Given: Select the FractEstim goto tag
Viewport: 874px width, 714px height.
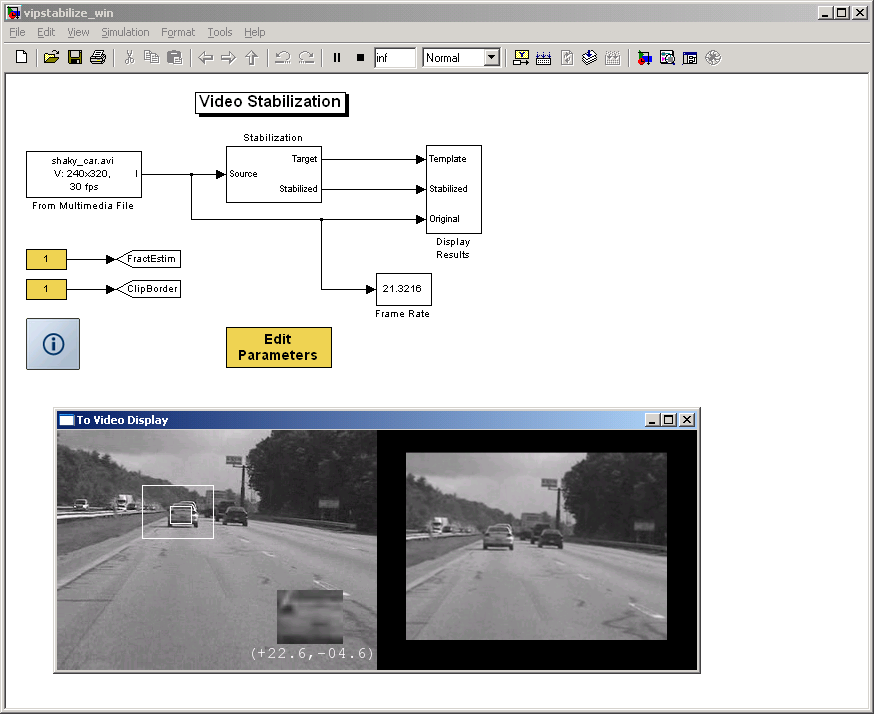Looking at the screenshot, I should (x=149, y=259).
